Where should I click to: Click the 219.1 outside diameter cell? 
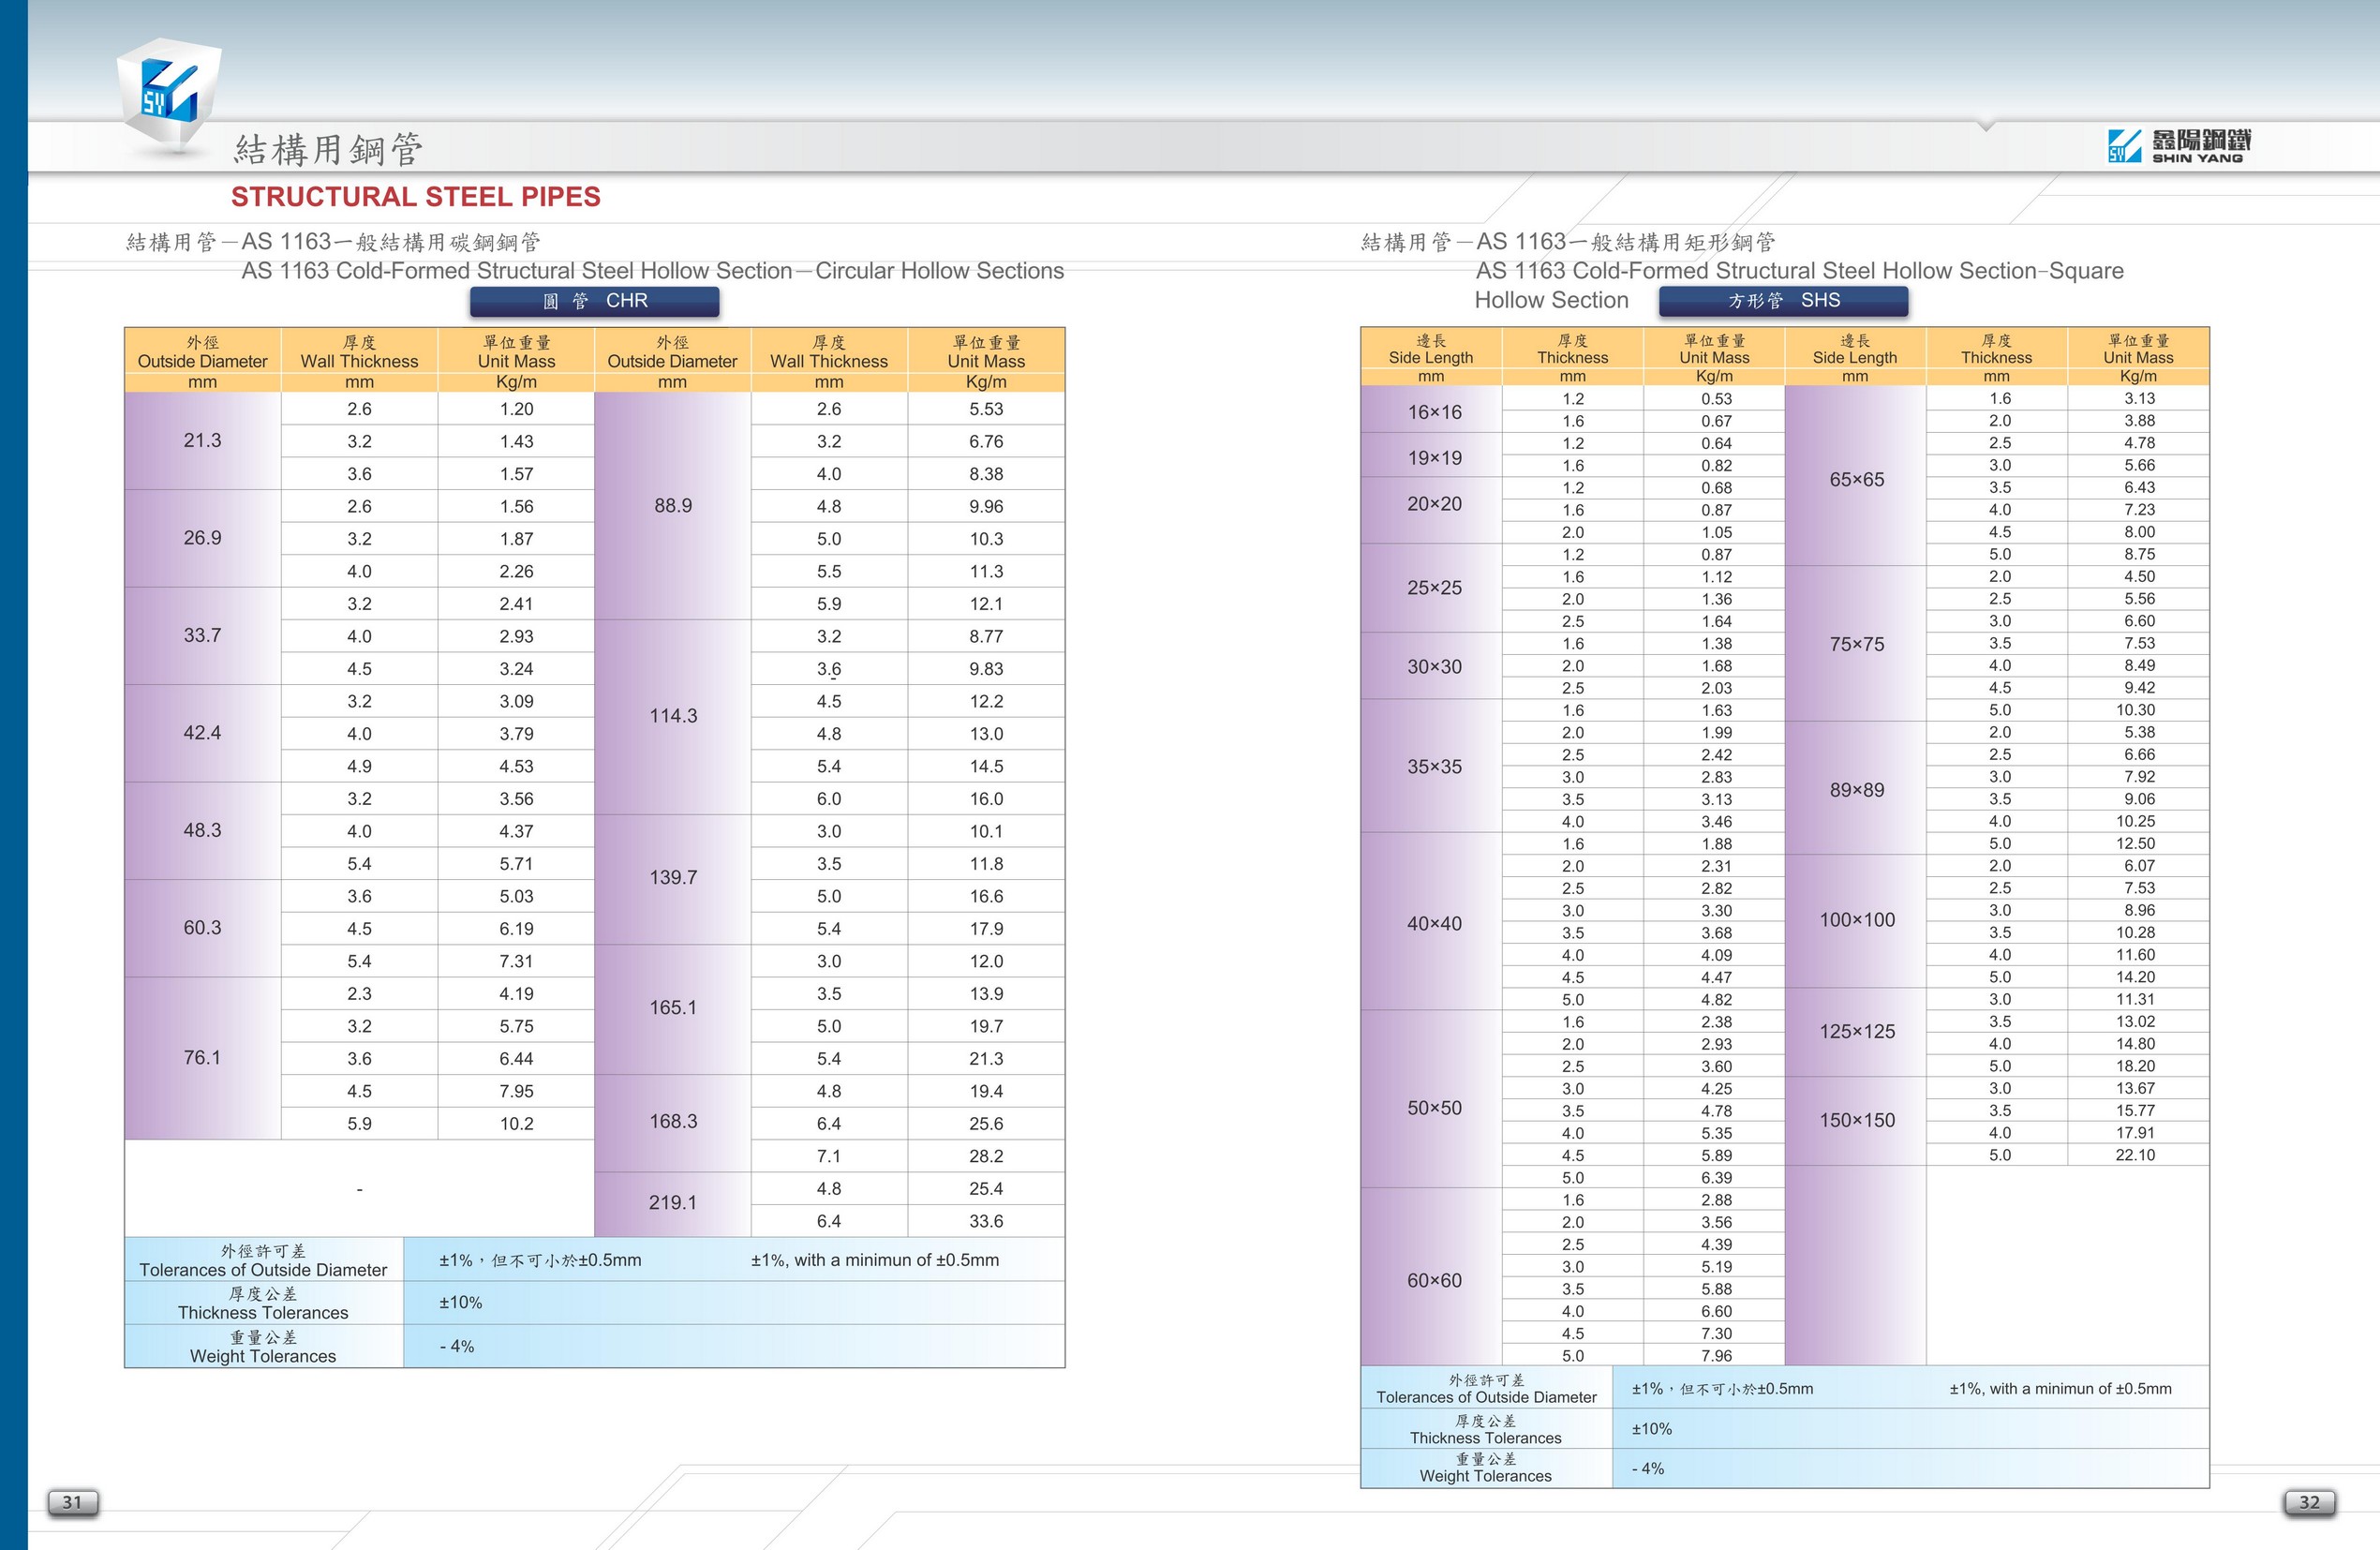[673, 1203]
